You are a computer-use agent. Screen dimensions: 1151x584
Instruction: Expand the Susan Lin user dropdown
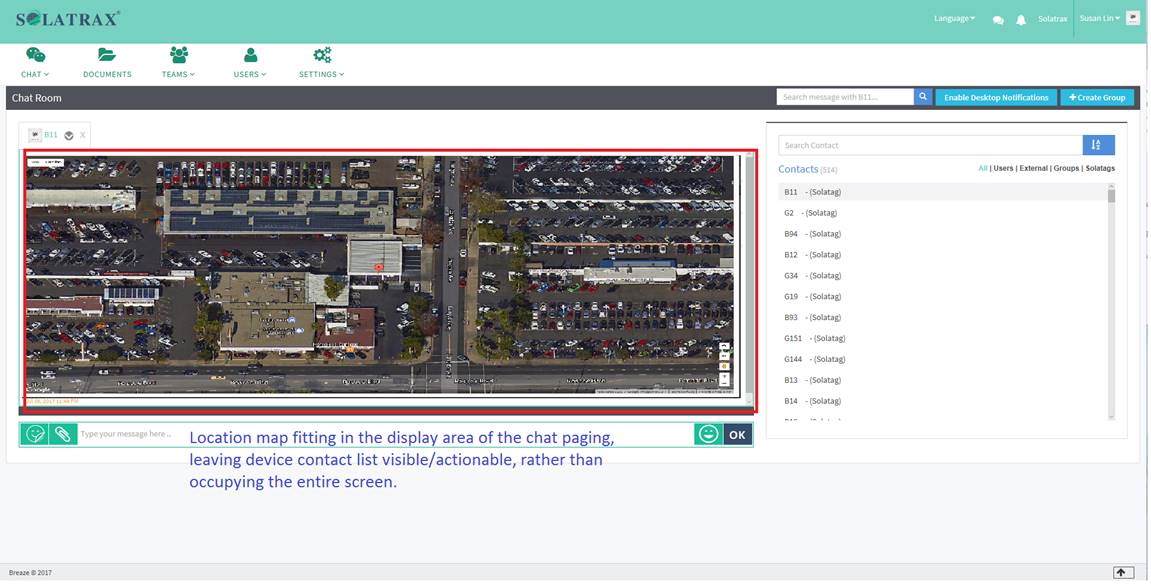coord(1100,18)
